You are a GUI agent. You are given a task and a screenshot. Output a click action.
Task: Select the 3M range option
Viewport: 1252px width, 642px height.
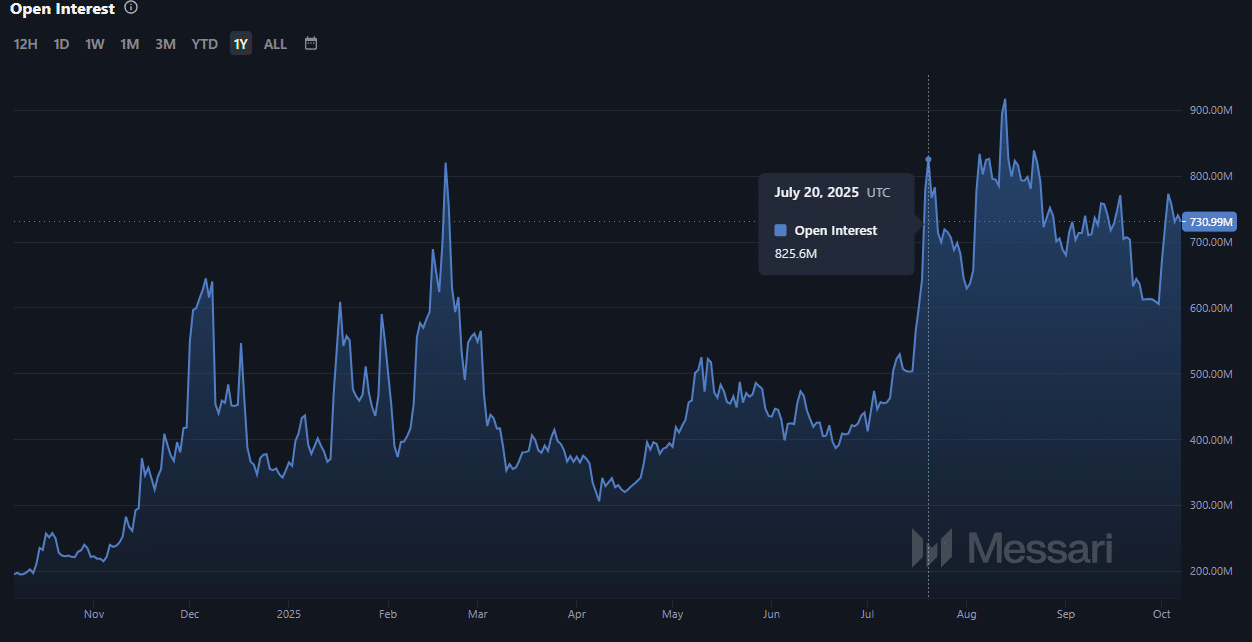coord(165,44)
